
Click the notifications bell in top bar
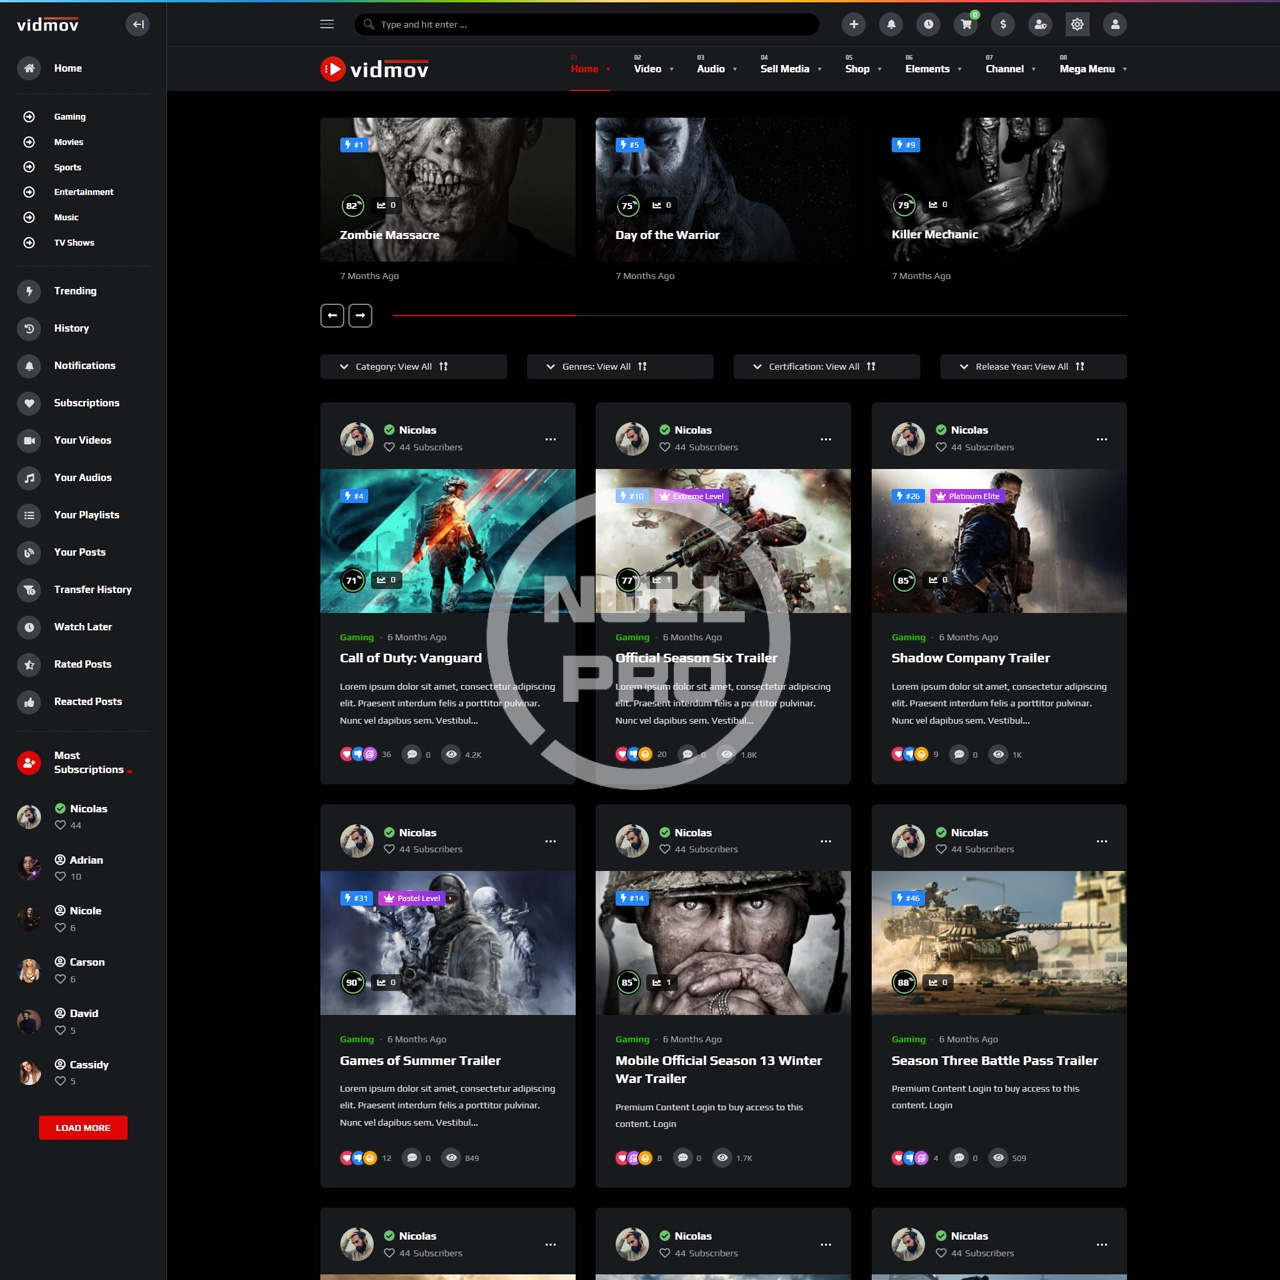click(891, 25)
